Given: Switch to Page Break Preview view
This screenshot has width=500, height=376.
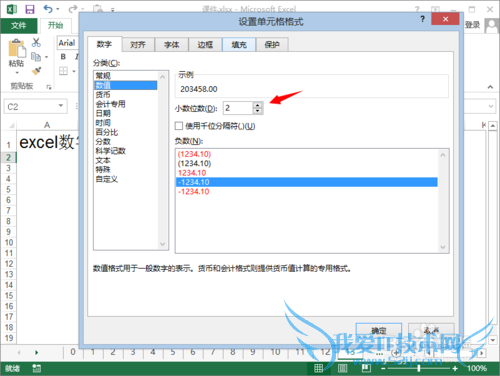Looking at the screenshot, I should pyautogui.click(x=366, y=368).
